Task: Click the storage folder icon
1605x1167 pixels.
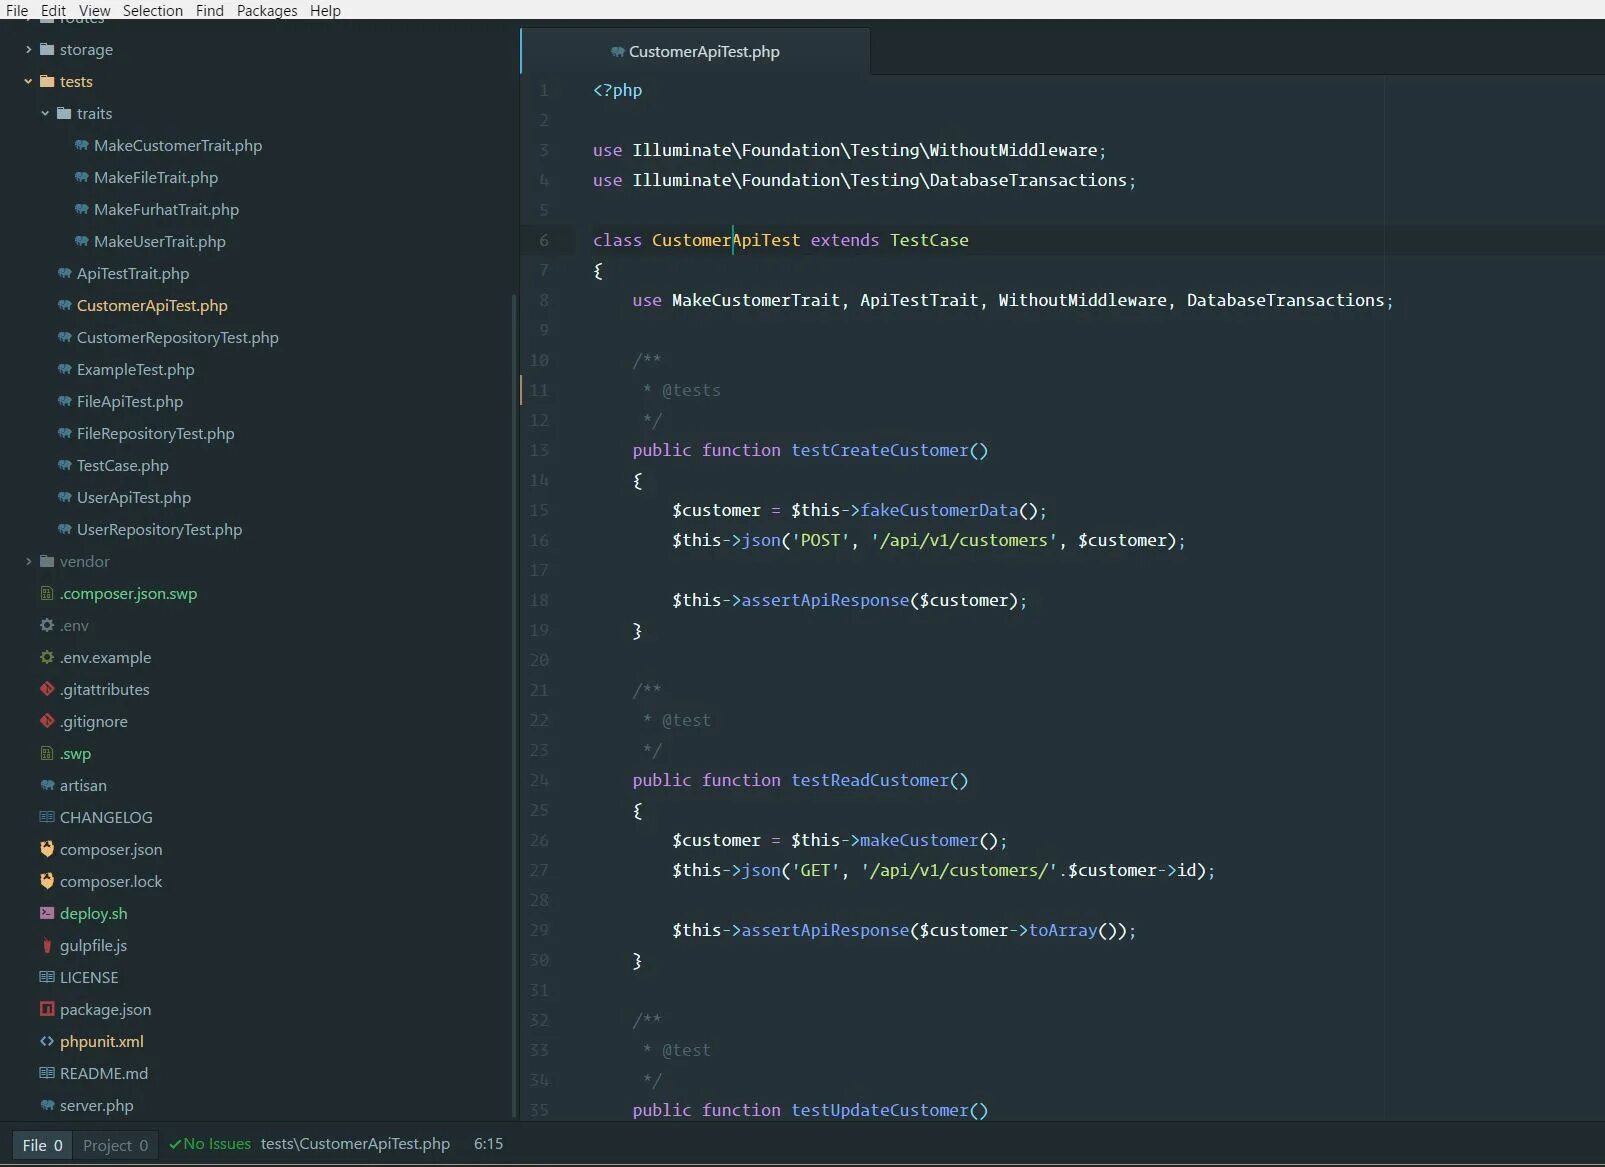Action: [x=47, y=49]
